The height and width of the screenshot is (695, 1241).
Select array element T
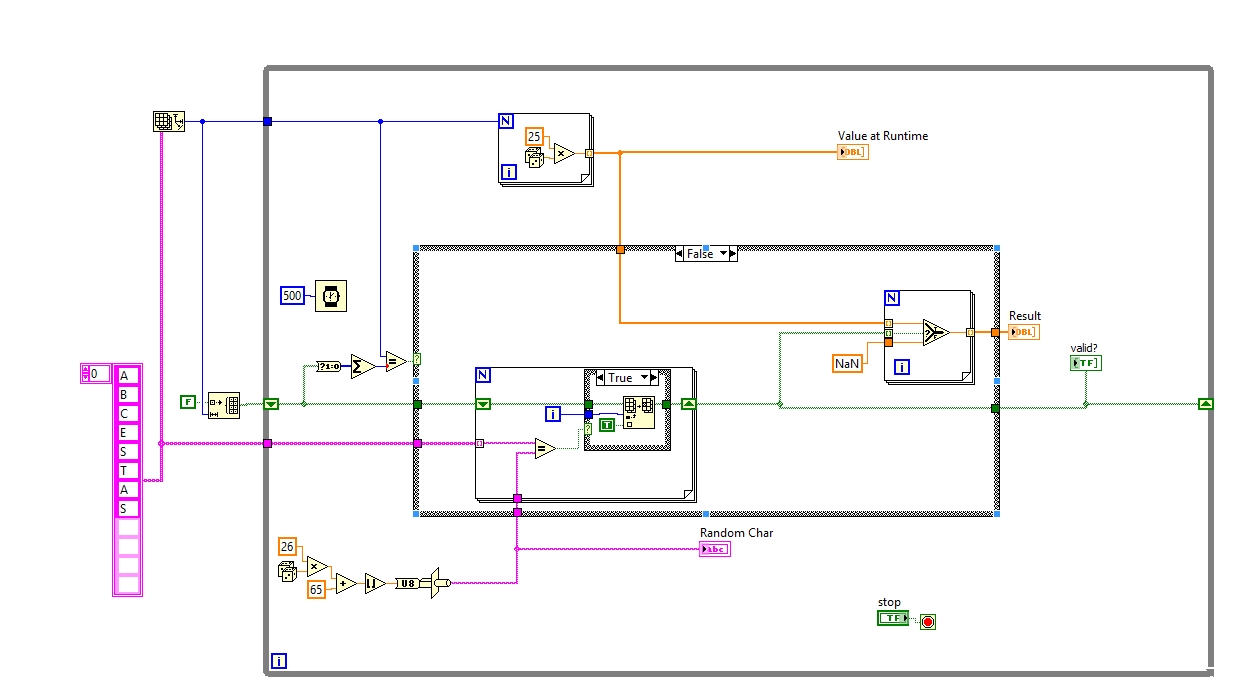(128, 471)
